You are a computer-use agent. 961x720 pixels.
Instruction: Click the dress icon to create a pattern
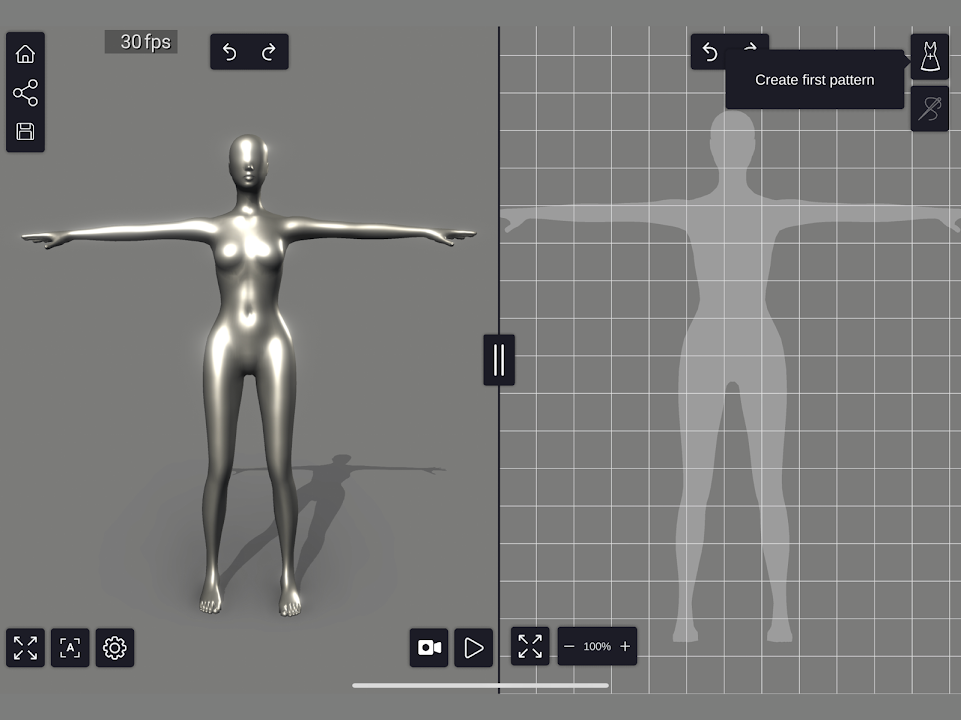930,57
